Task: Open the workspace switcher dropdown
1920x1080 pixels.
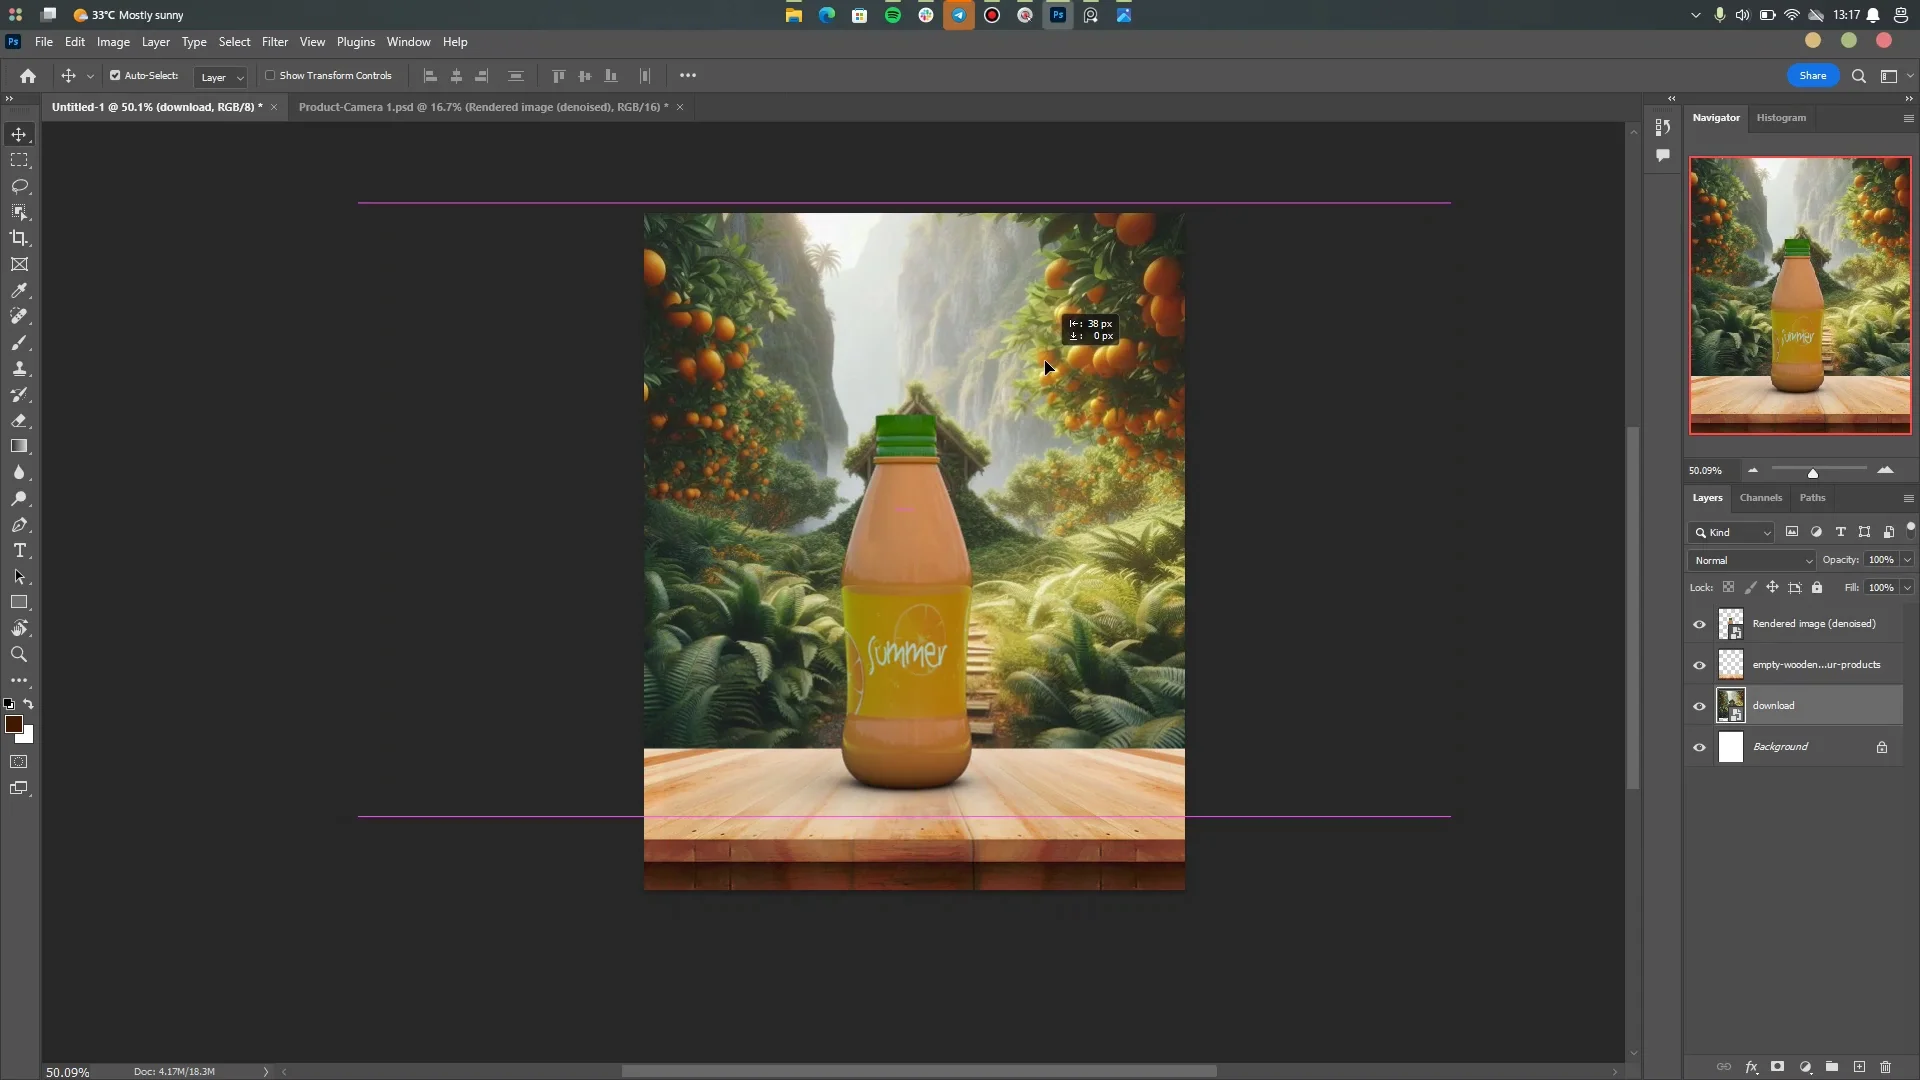Action: [1895, 76]
